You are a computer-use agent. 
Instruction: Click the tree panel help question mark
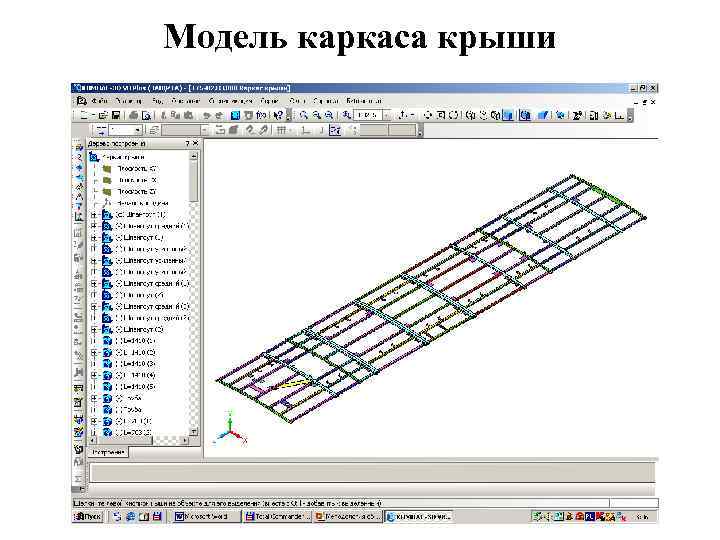[x=187, y=144]
